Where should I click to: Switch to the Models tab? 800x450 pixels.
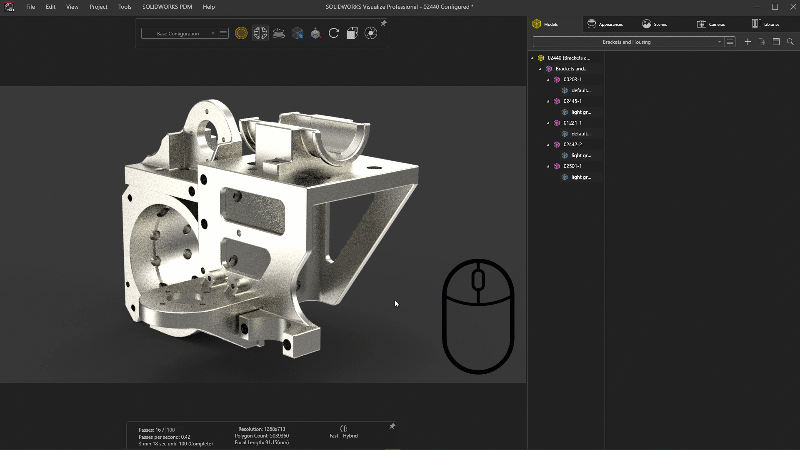click(x=546, y=24)
